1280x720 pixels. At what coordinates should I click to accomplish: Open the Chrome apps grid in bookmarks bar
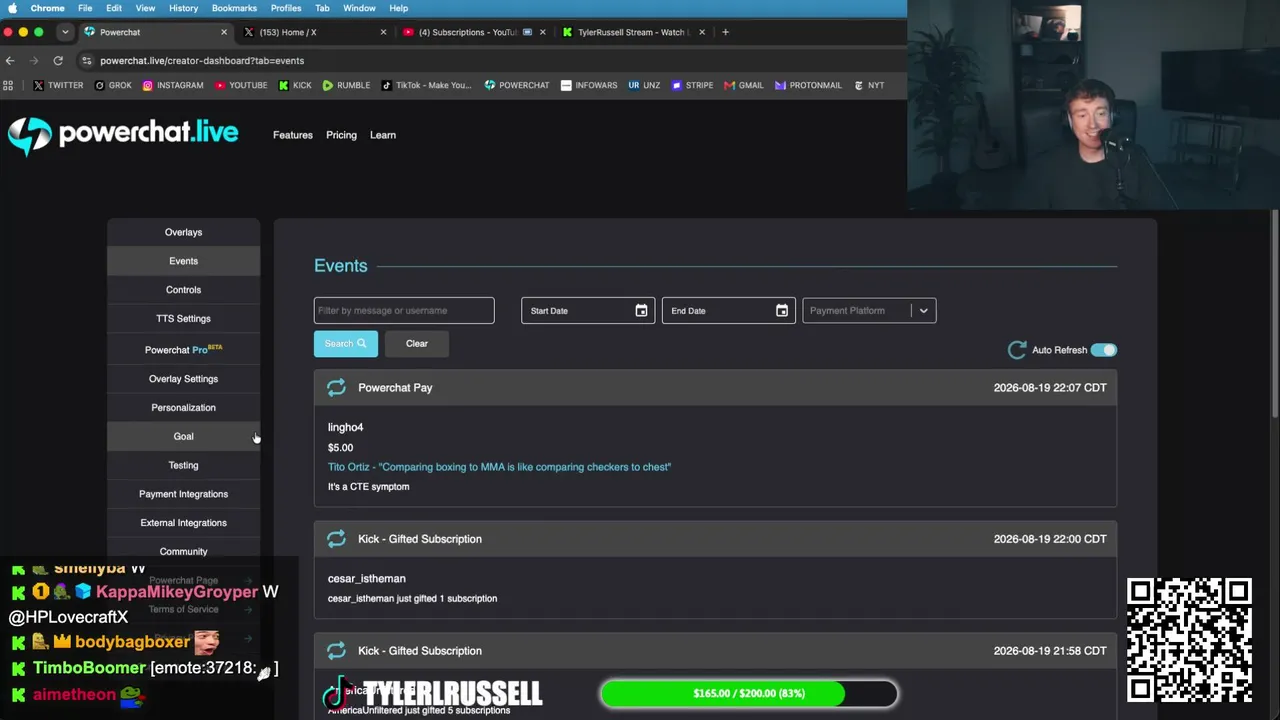pyautogui.click(x=9, y=85)
